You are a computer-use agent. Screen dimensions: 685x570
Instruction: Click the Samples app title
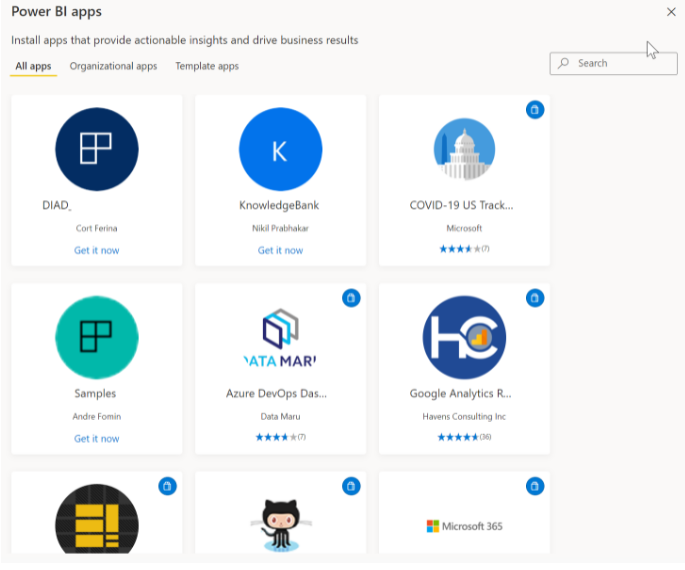pyautogui.click(x=95, y=394)
